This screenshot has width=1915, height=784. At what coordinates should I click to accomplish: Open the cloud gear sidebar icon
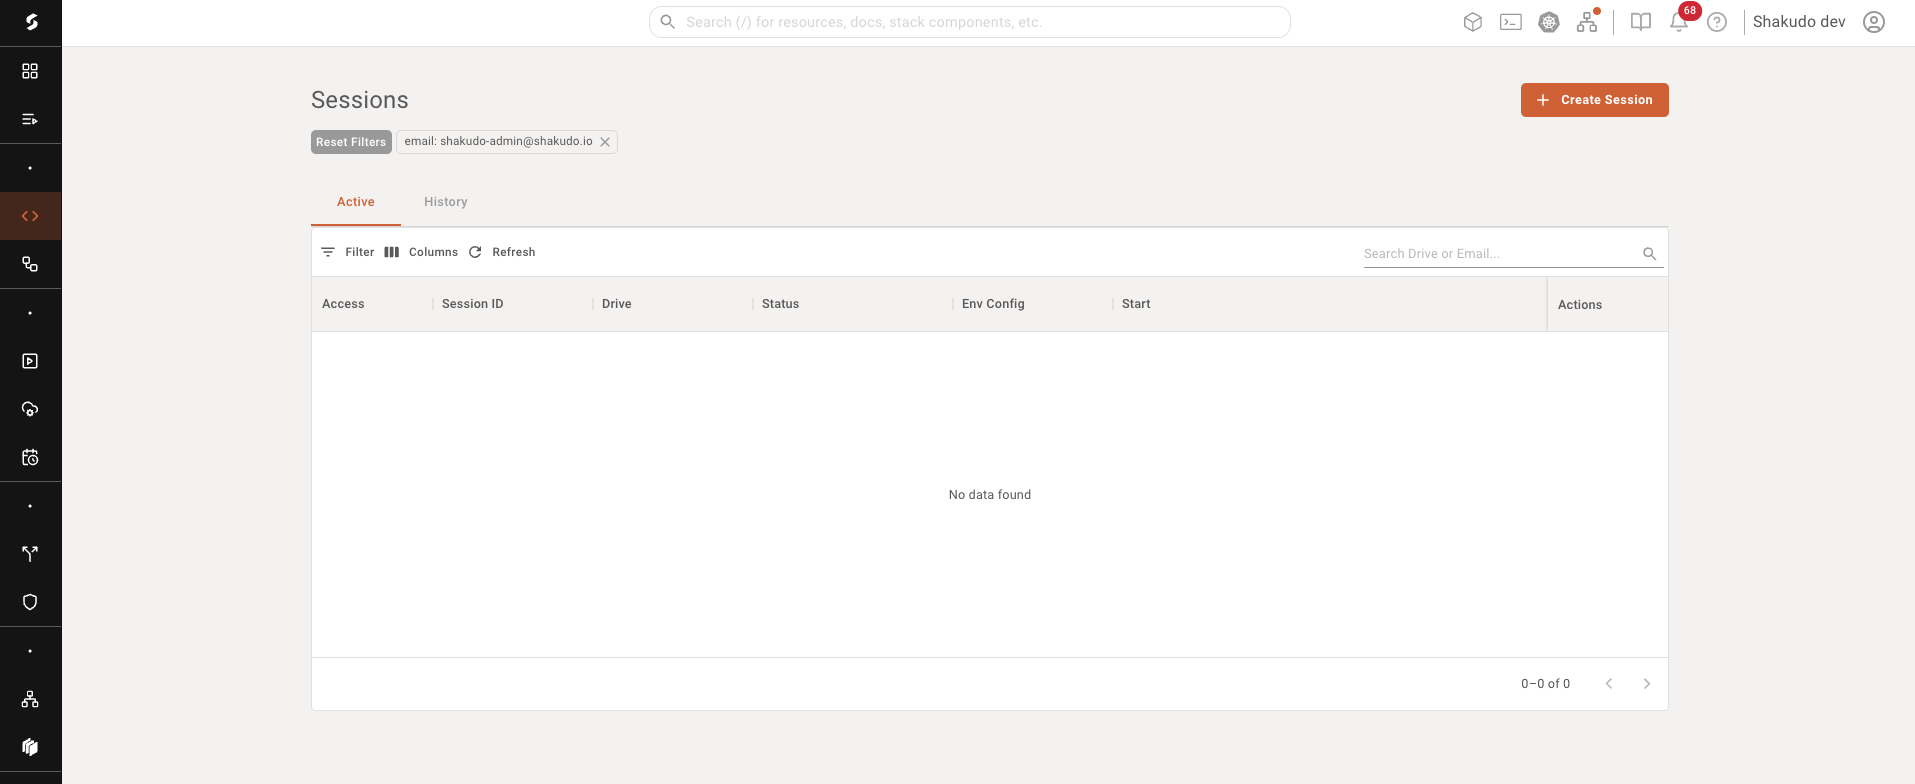[30, 409]
